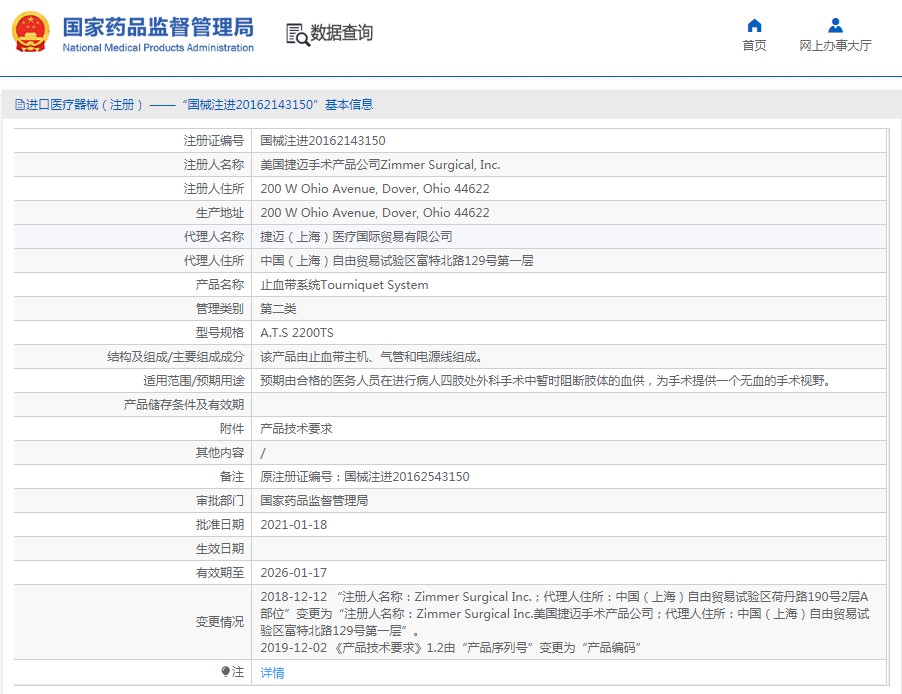This screenshot has width=902, height=694.
Task: Click the 管理类别 row label
Action: (x=220, y=309)
